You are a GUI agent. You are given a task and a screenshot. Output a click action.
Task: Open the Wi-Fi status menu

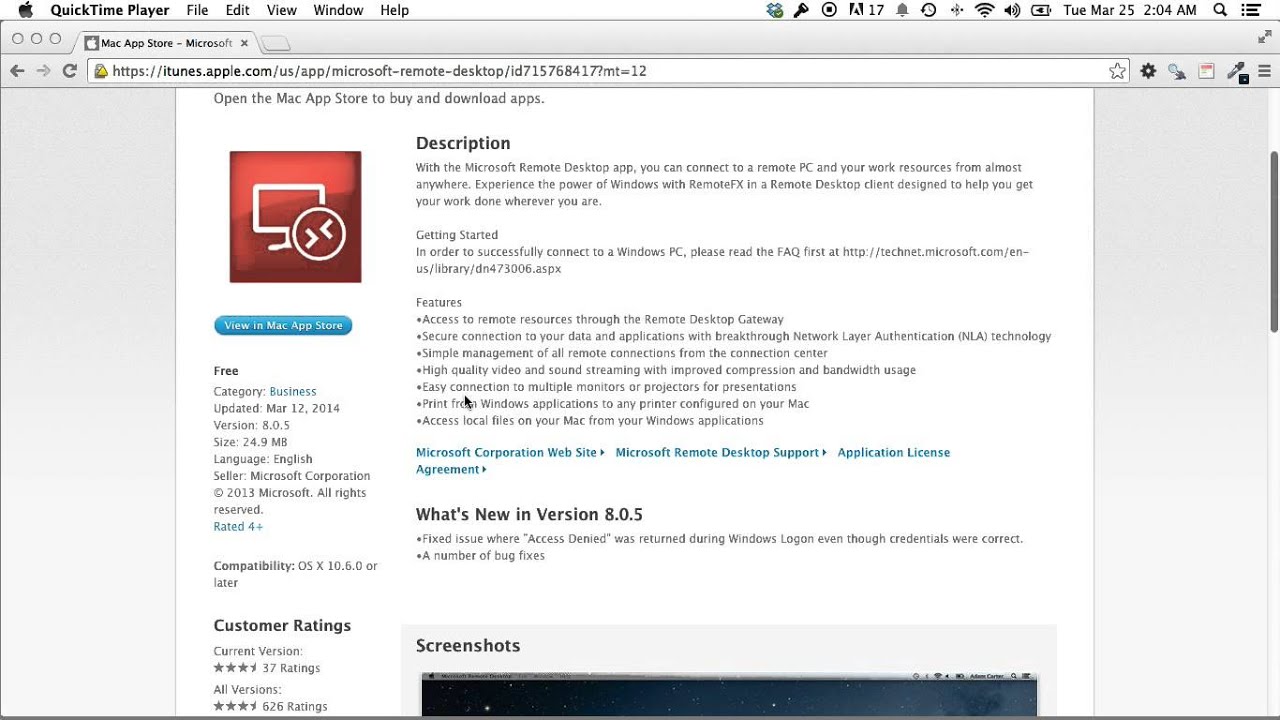click(x=985, y=10)
